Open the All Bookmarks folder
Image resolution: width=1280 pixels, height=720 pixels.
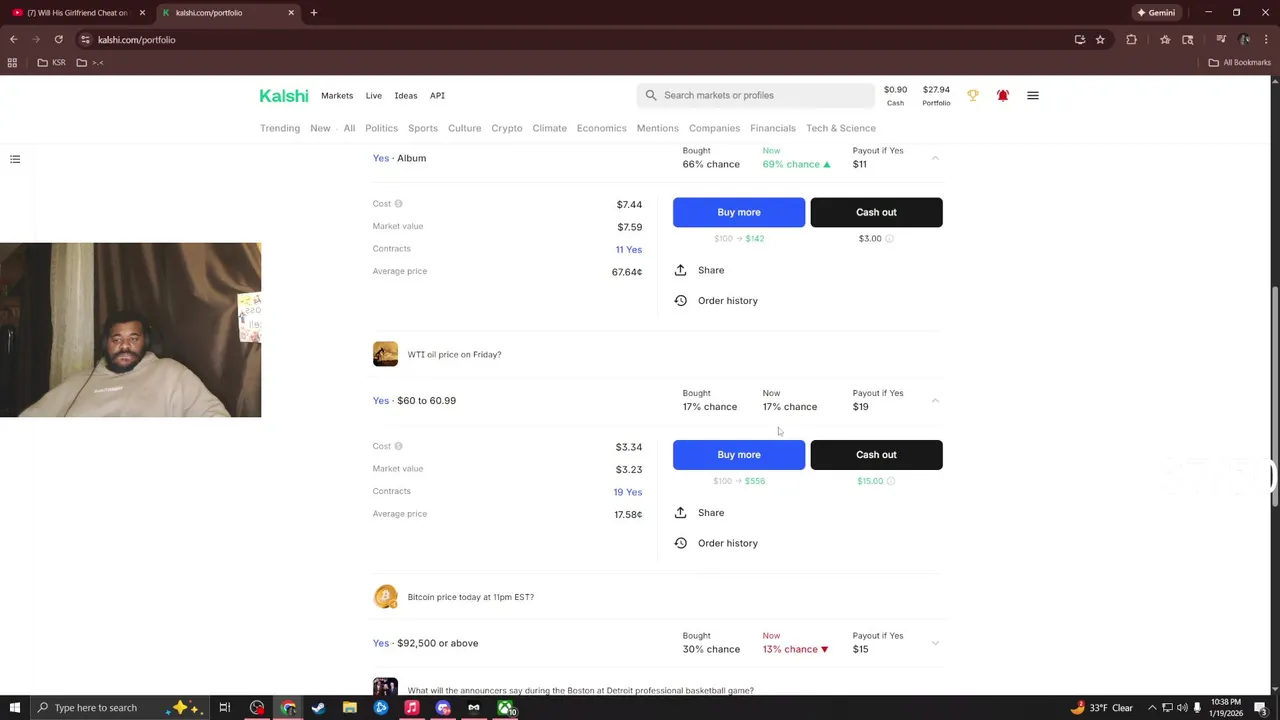[x=1240, y=63]
